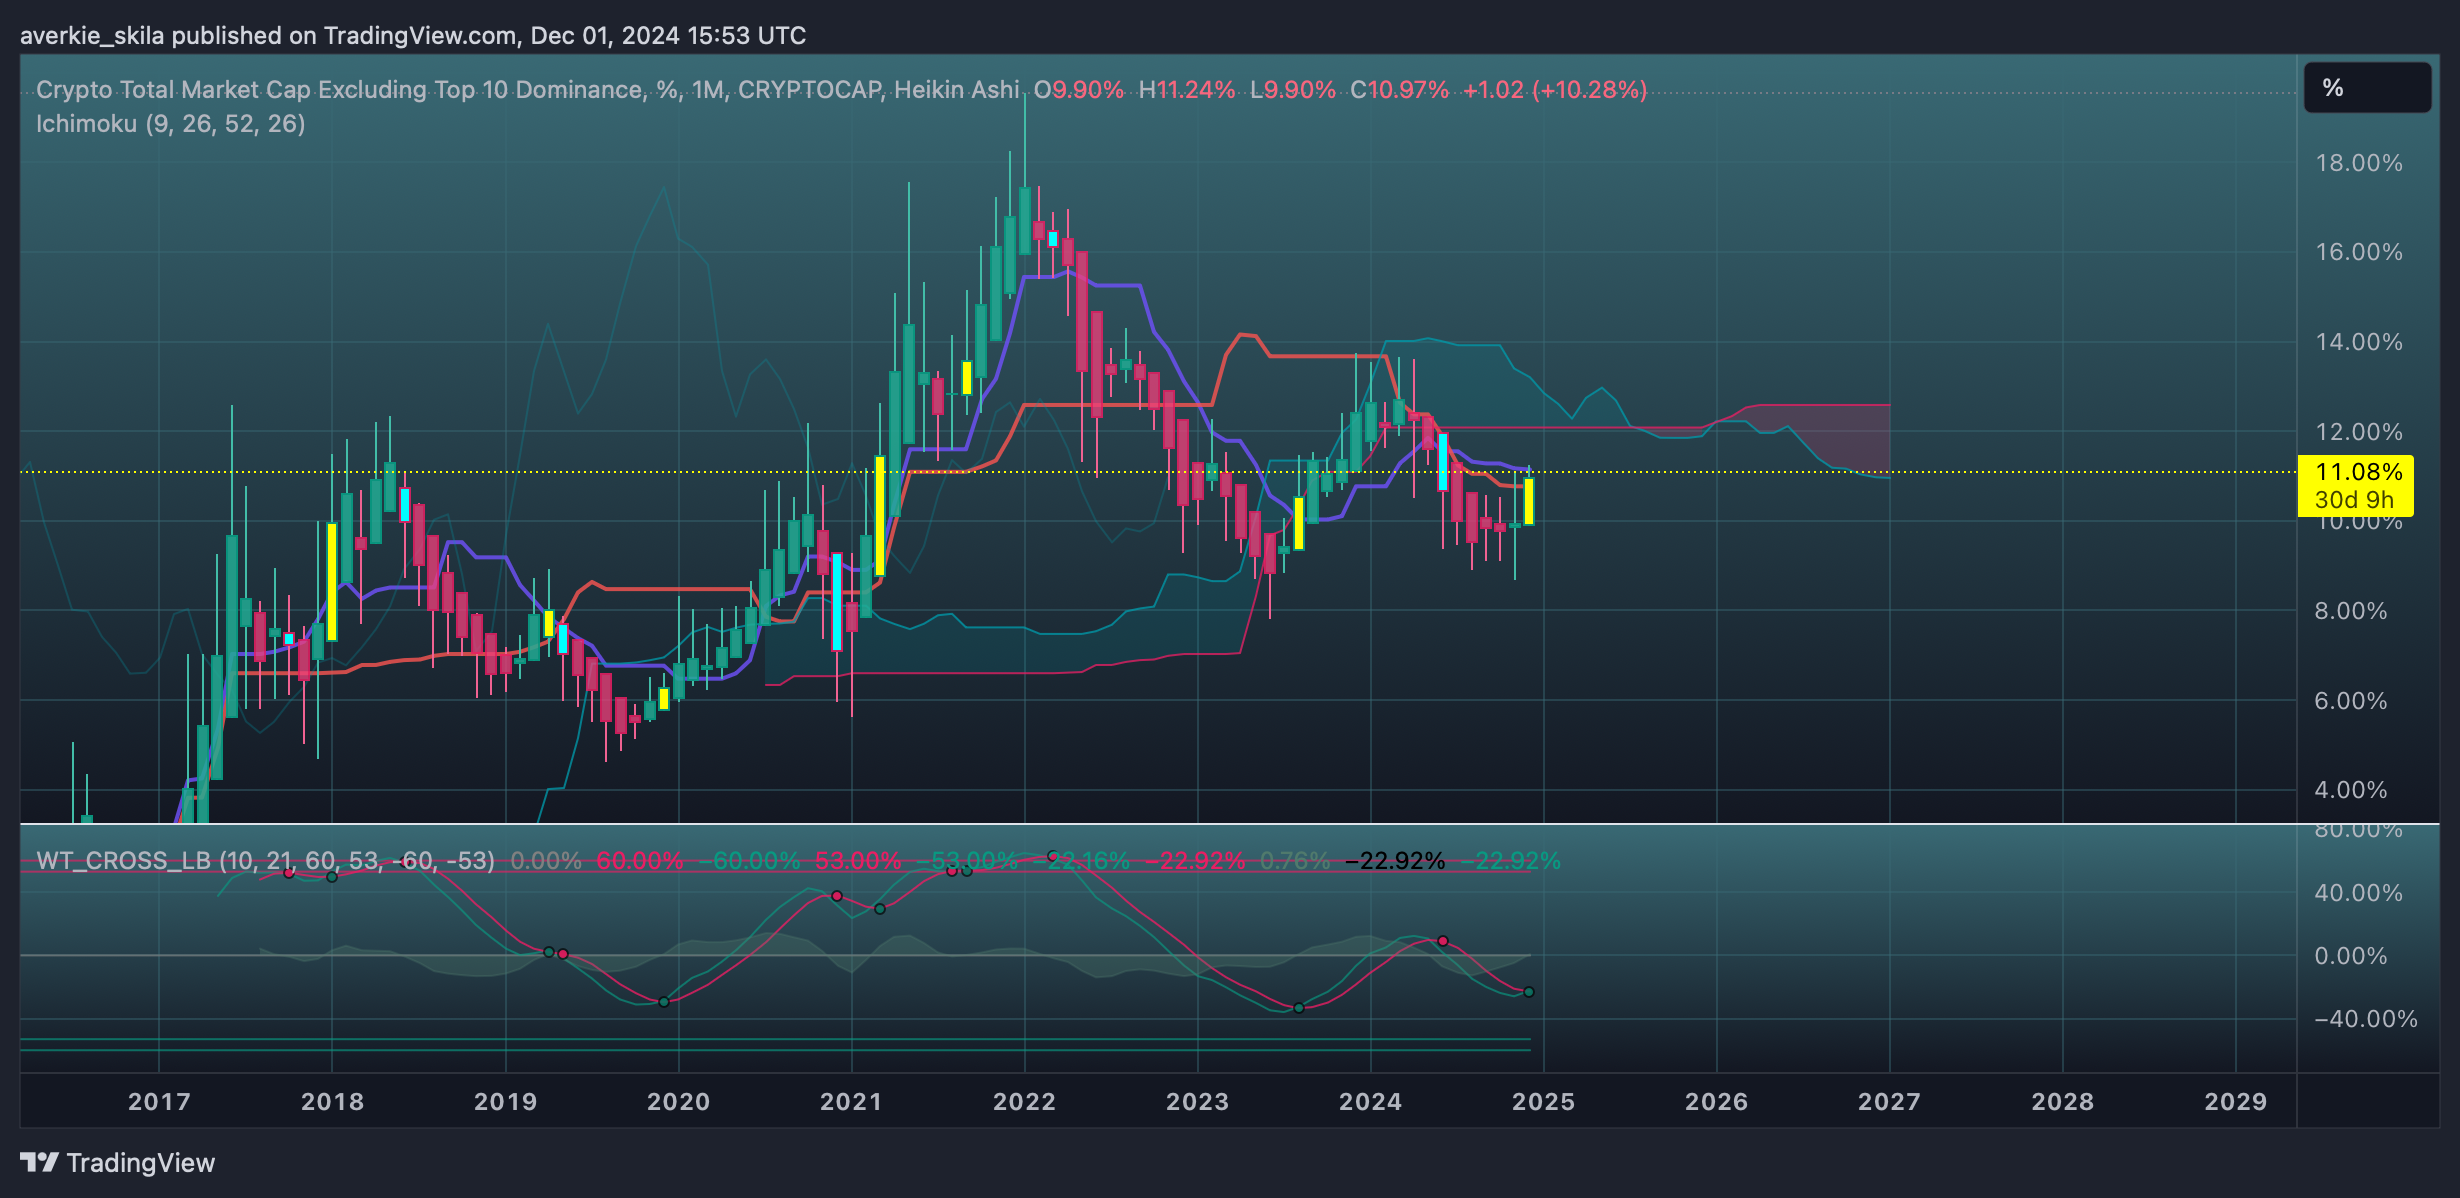The width and height of the screenshot is (2460, 1198).
Task: Click the latest WT cross dot near 2025
Action: (x=1529, y=992)
